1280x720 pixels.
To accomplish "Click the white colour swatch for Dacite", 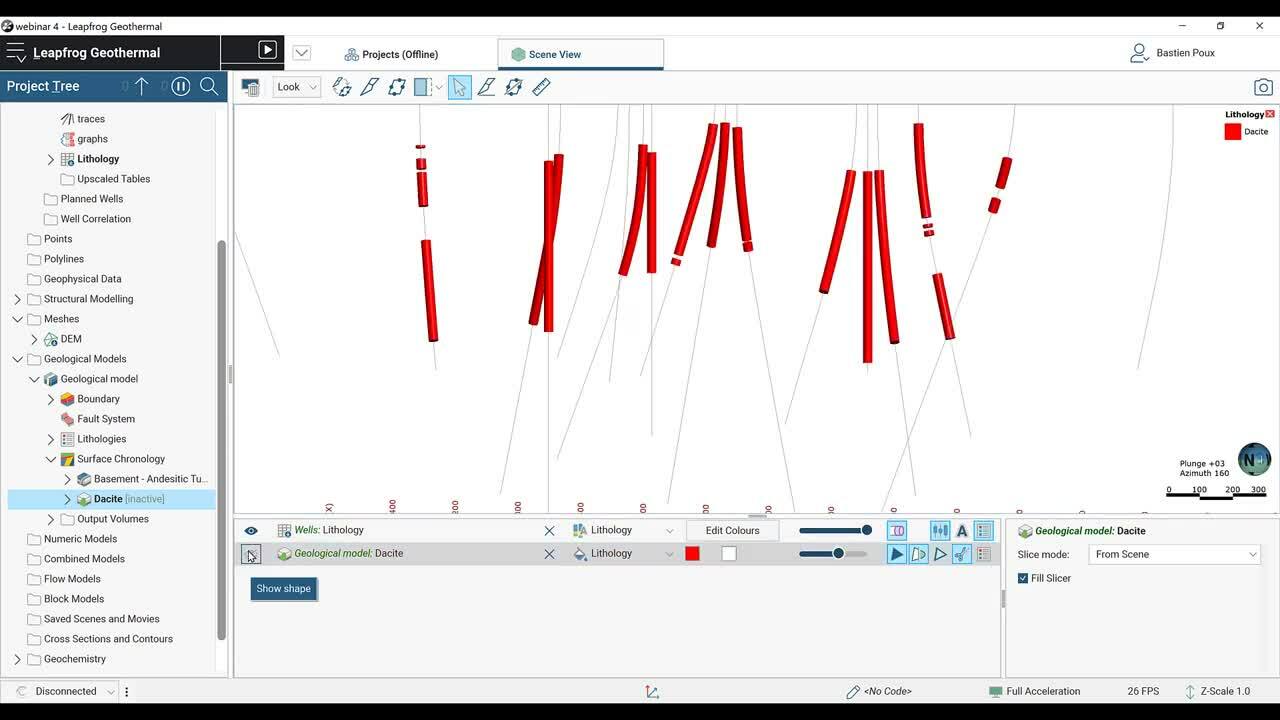I will pyautogui.click(x=729, y=554).
